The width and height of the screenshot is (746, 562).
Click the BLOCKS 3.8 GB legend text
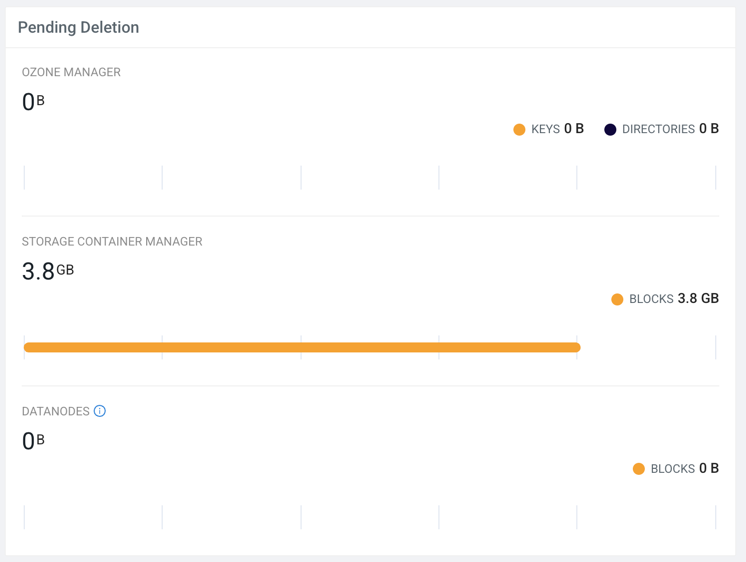tap(673, 299)
